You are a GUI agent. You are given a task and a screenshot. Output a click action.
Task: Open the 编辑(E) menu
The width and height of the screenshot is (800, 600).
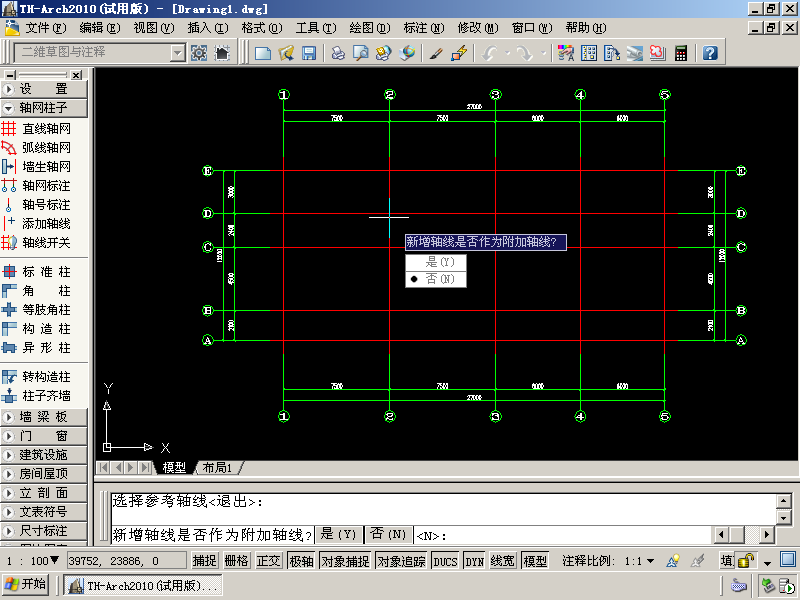pos(100,28)
